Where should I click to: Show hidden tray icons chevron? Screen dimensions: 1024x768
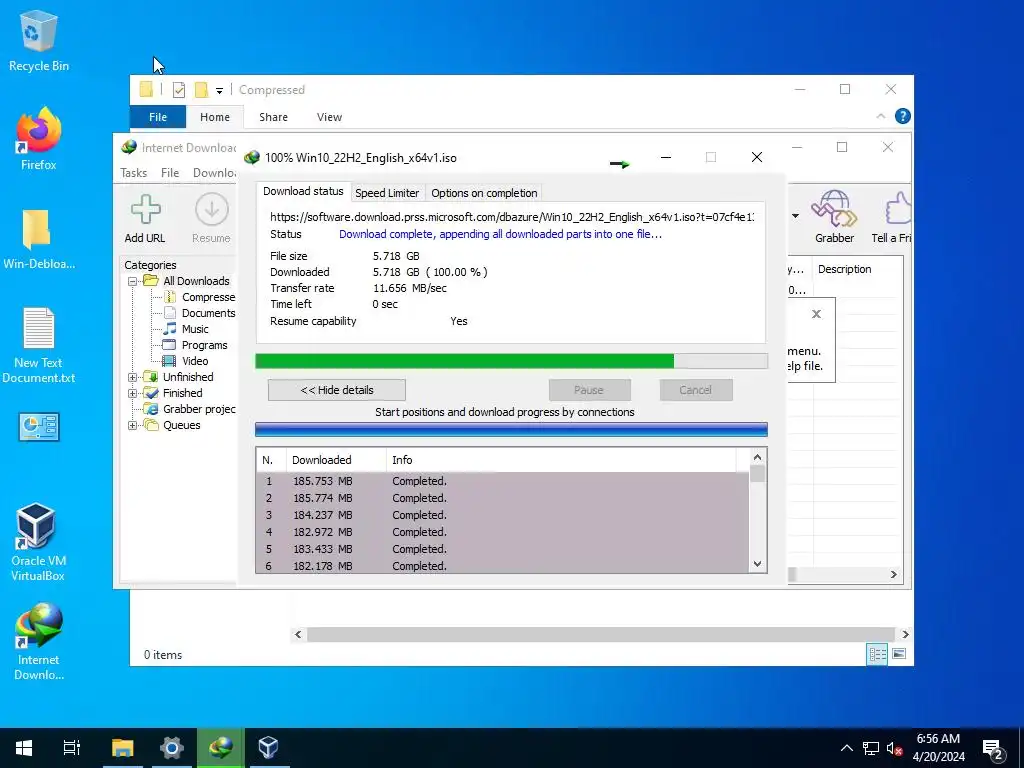click(x=846, y=748)
